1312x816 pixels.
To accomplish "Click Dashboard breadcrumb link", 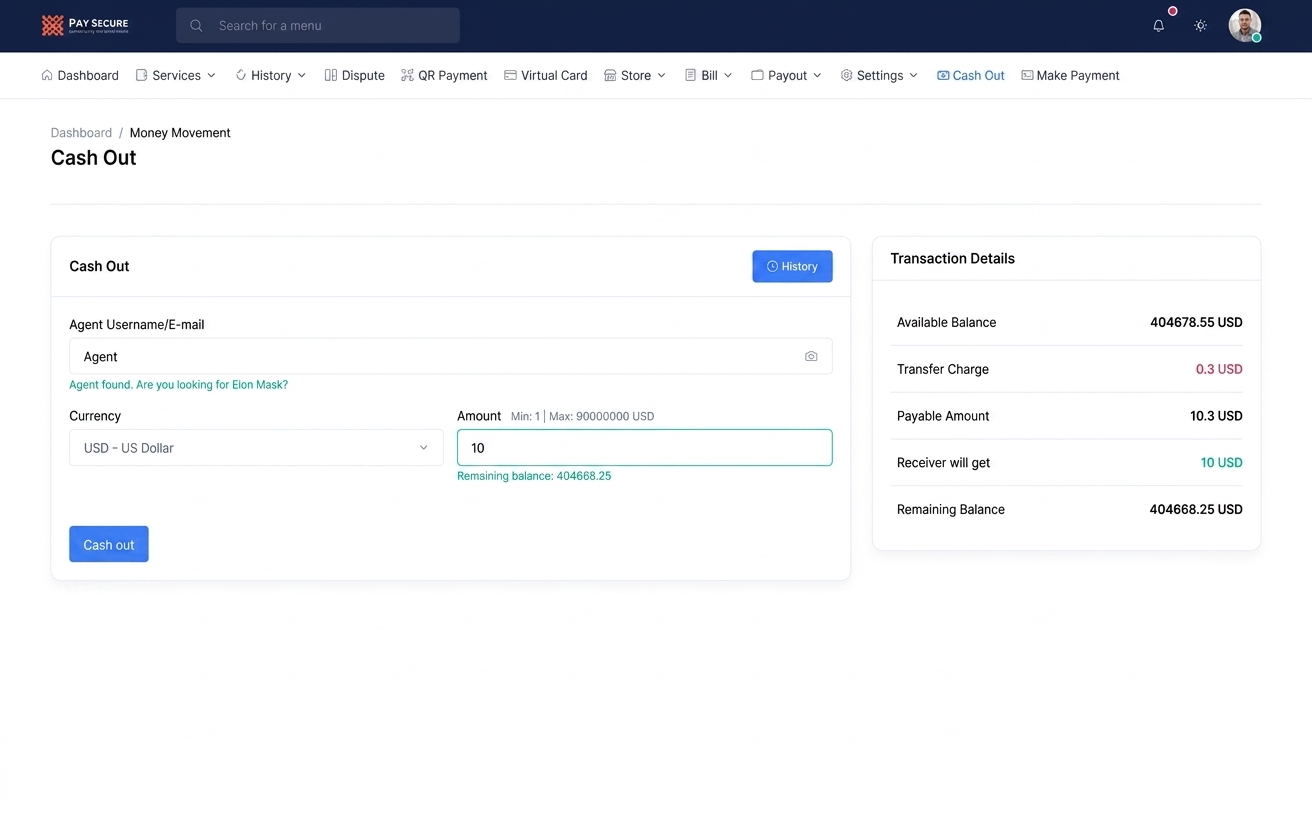I will click(81, 133).
